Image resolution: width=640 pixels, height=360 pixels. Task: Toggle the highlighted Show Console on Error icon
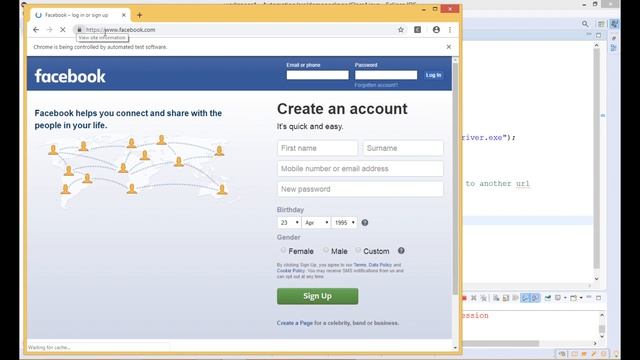tap(535, 298)
